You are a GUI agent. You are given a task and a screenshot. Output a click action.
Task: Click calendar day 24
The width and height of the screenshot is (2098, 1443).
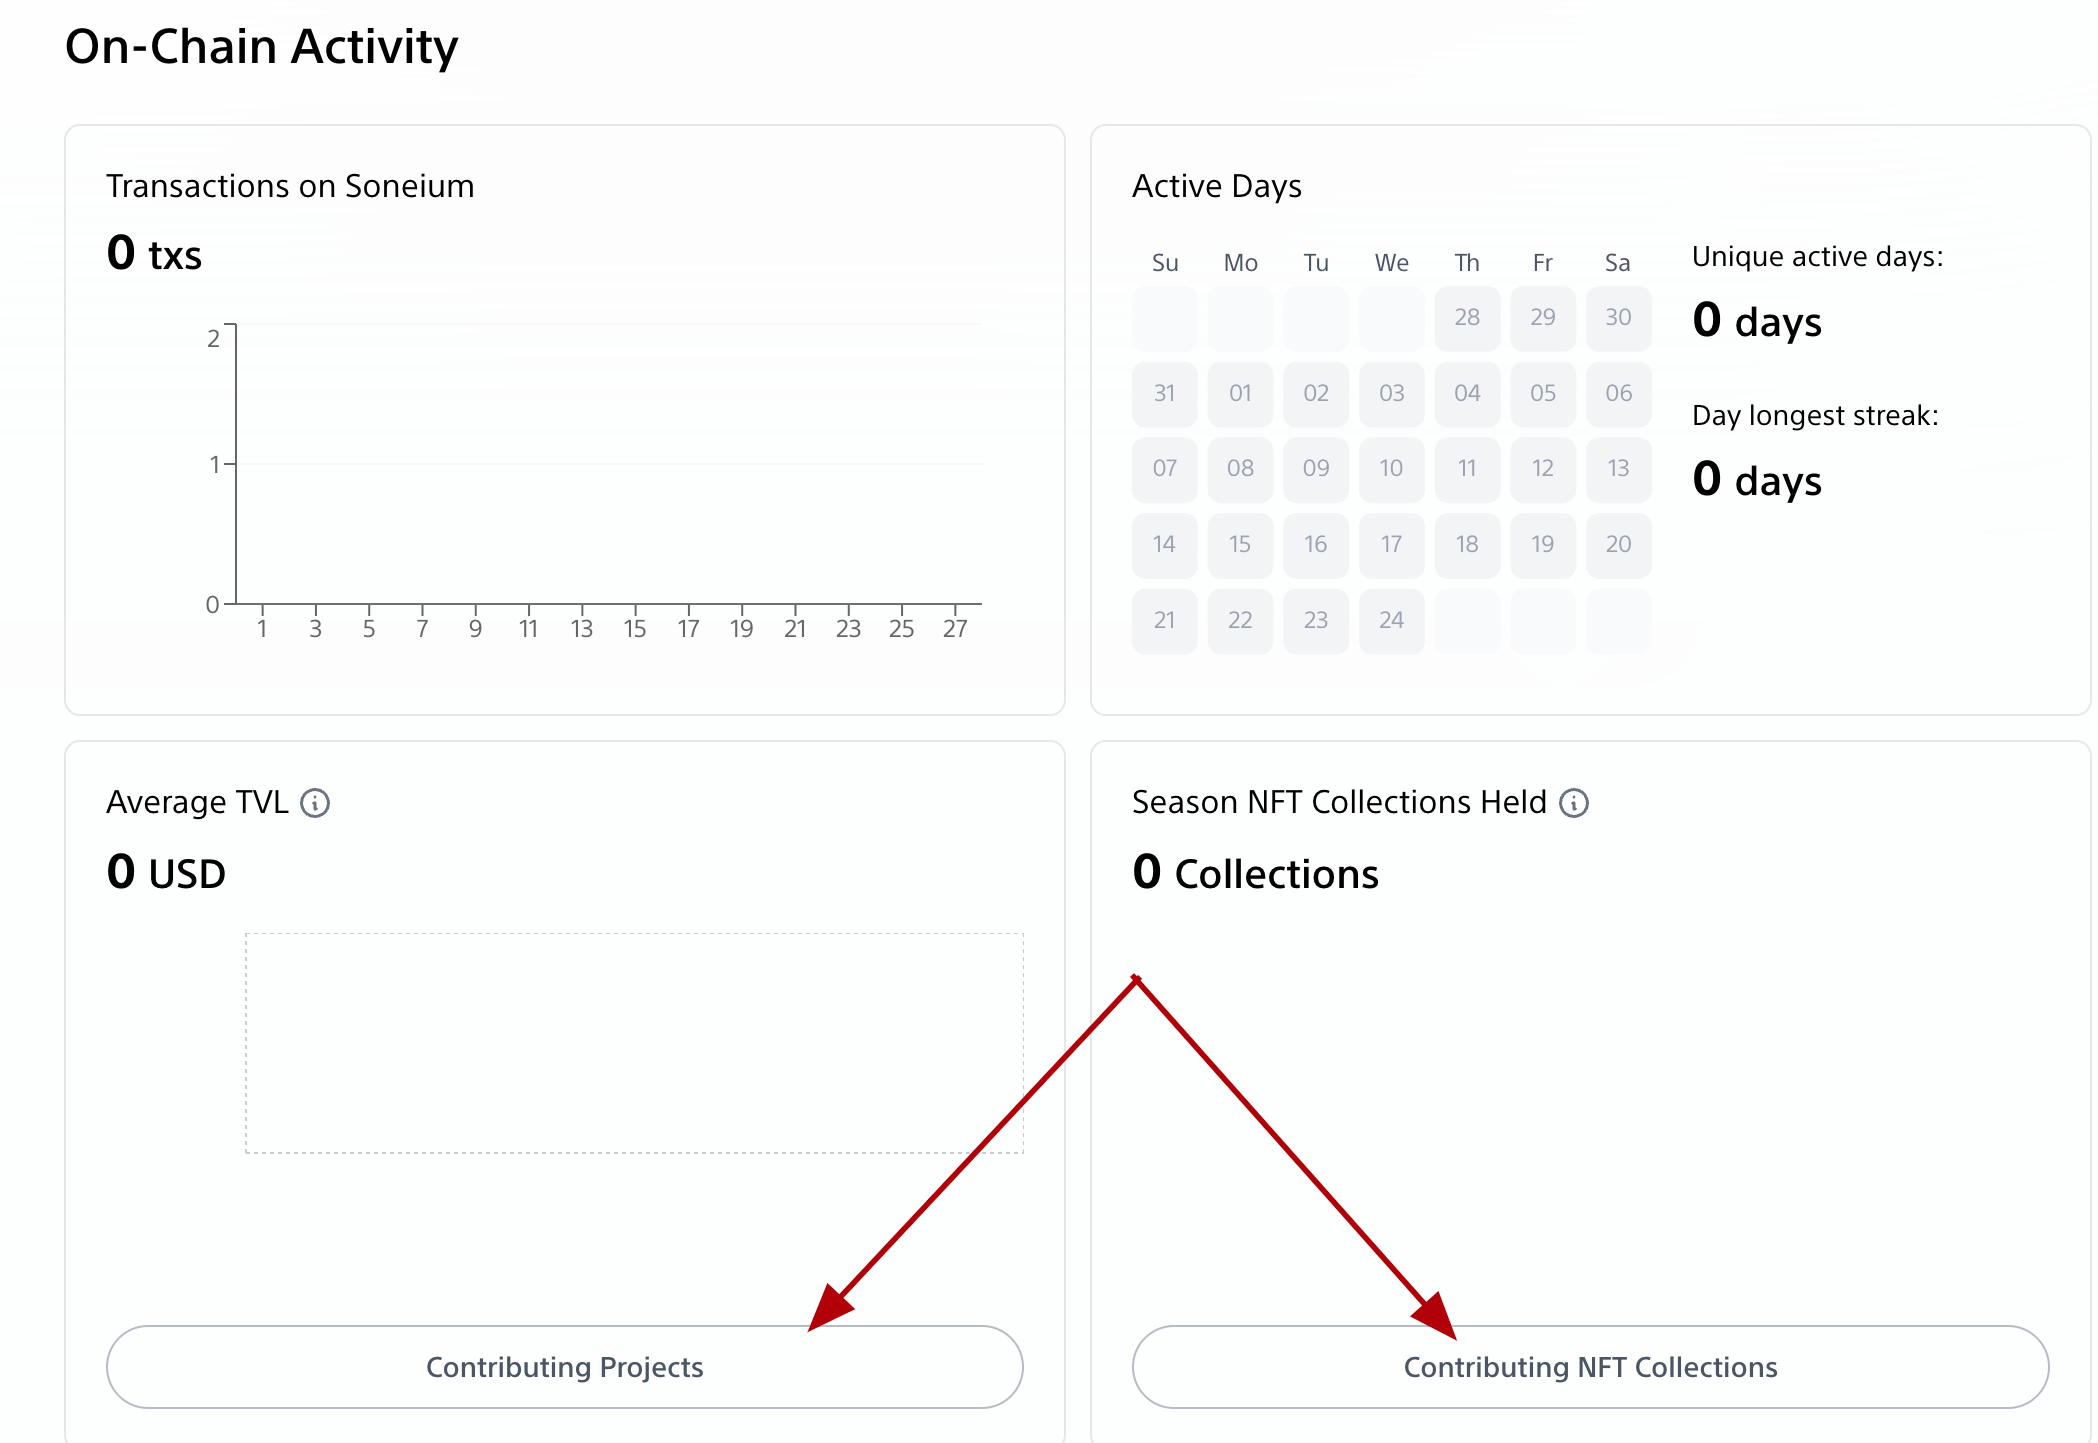[x=1391, y=621]
